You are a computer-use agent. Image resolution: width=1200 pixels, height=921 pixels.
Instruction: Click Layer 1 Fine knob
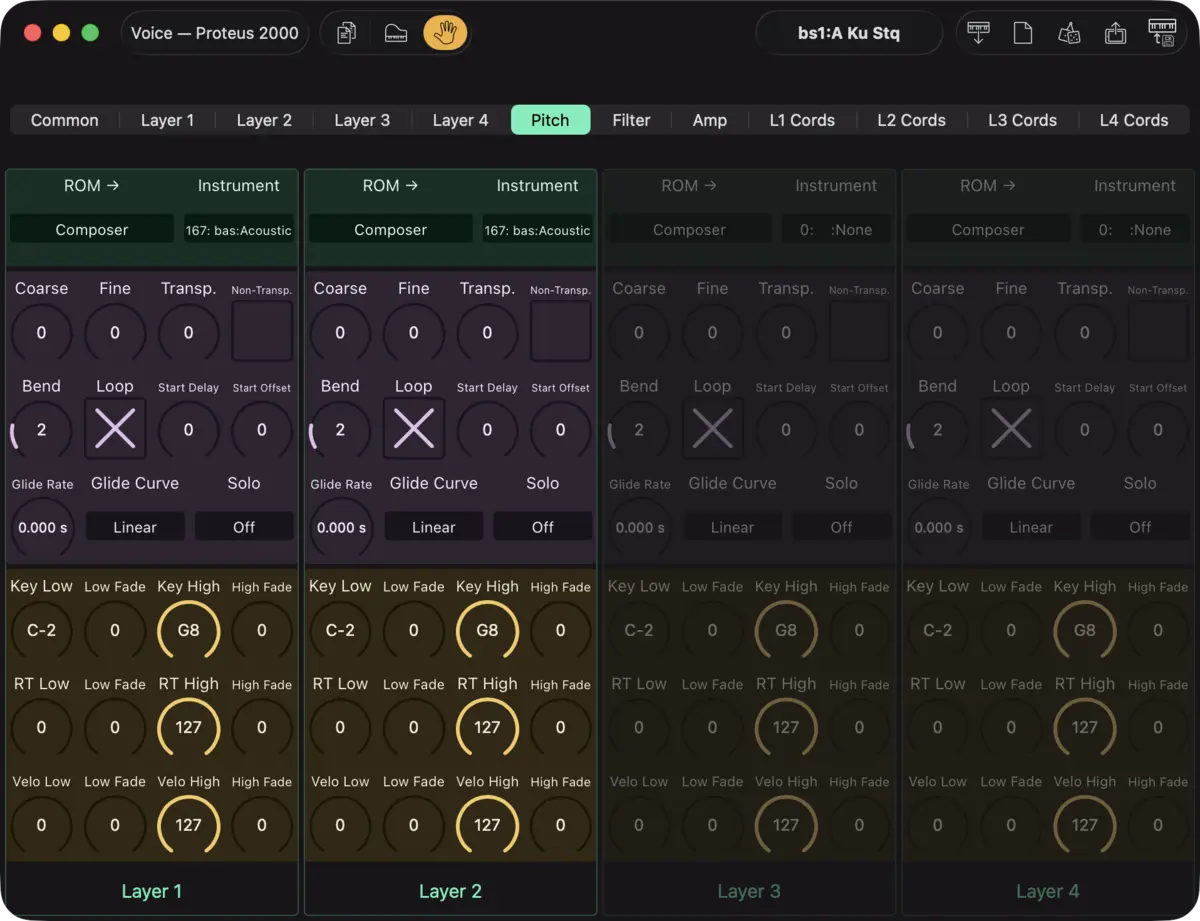[115, 333]
